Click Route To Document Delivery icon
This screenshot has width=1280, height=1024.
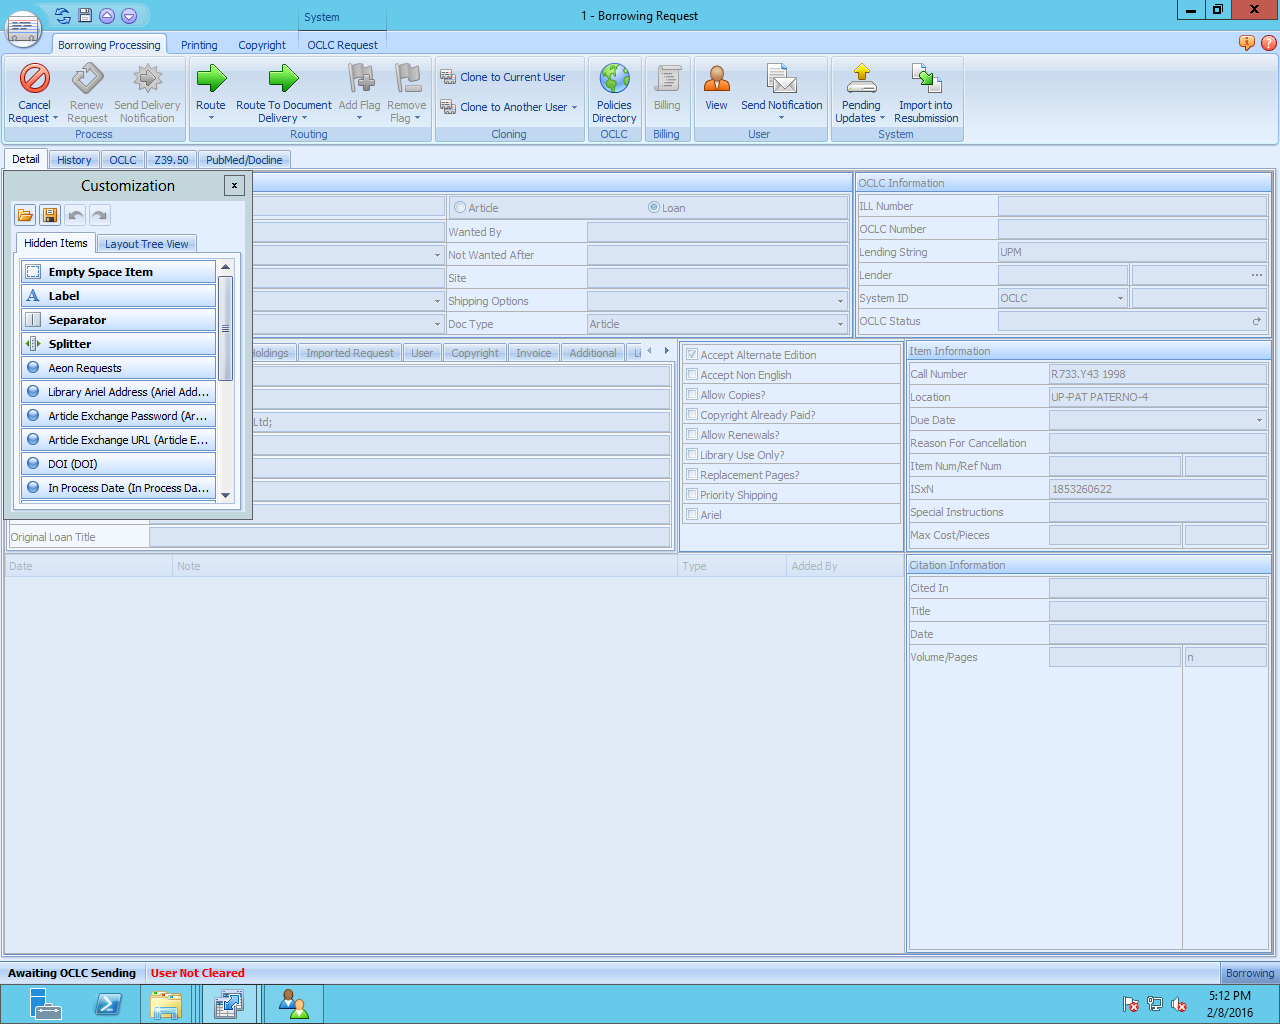(283, 79)
